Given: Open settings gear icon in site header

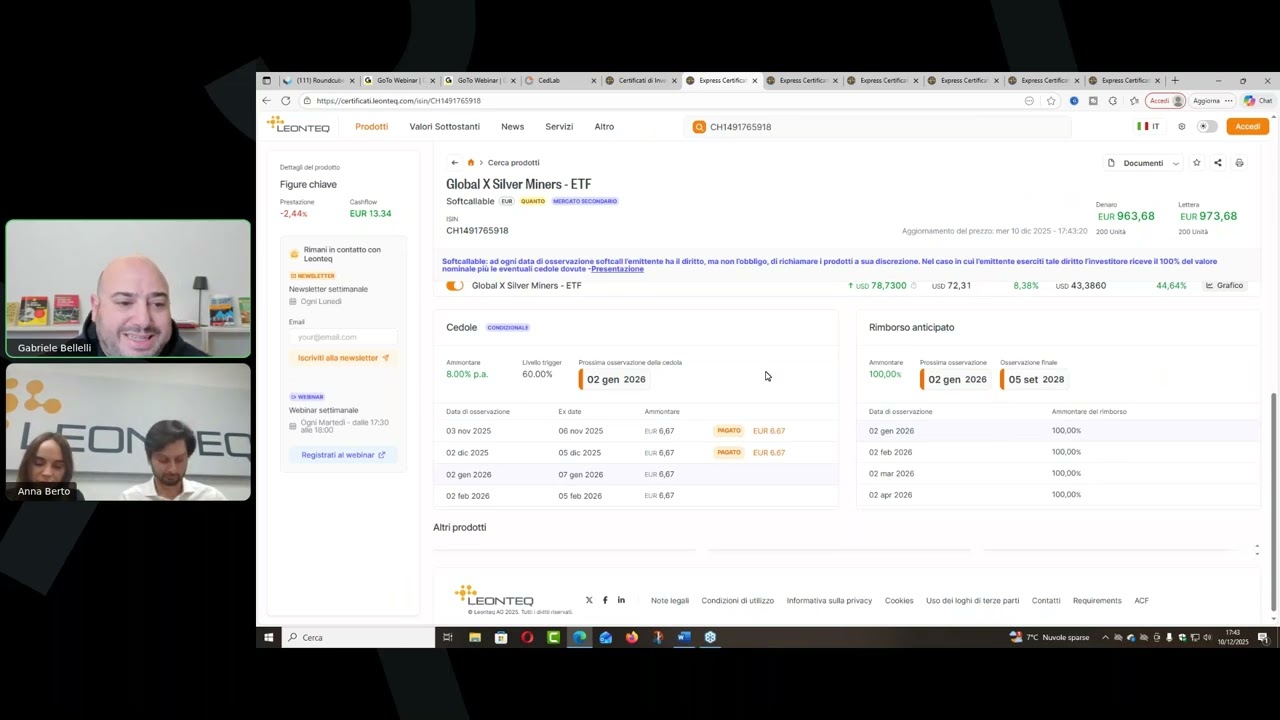Looking at the screenshot, I should point(1181,127).
